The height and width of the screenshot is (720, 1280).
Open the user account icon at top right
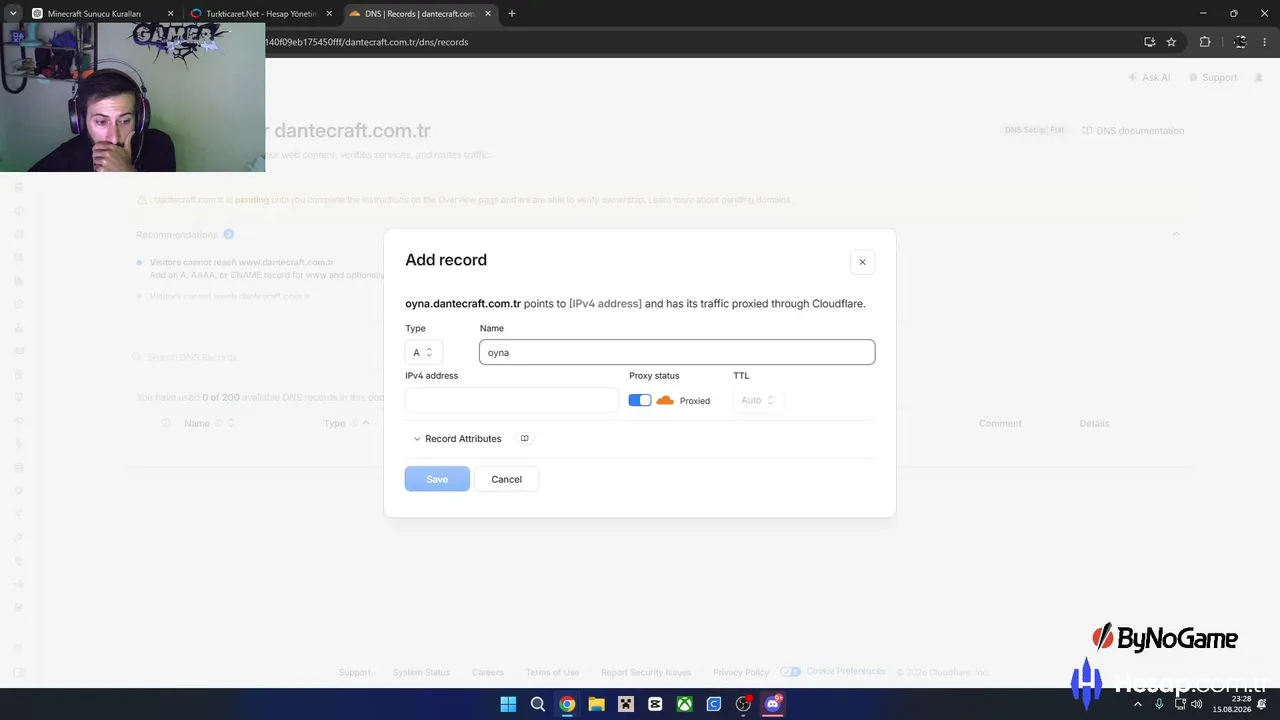pyautogui.click(x=1259, y=77)
